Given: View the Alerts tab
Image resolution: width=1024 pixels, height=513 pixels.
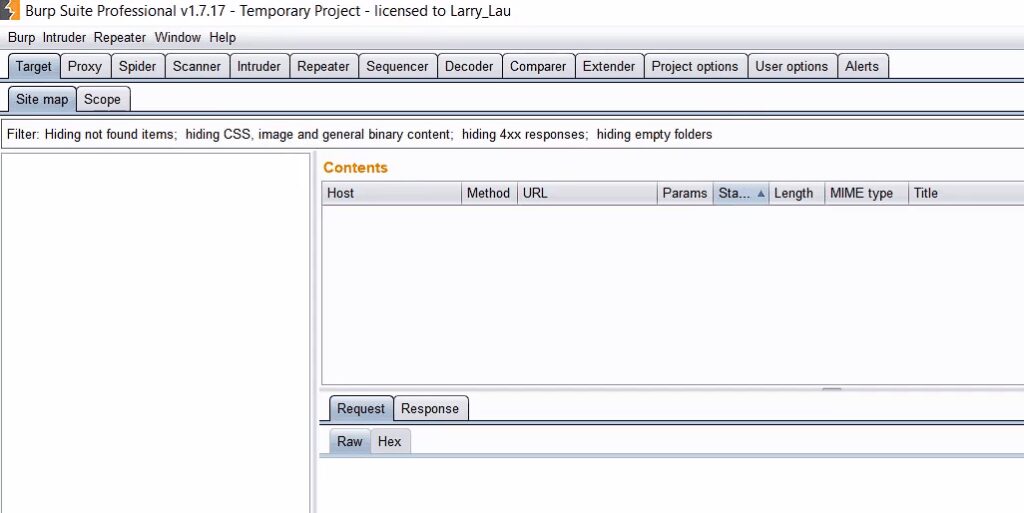Looking at the screenshot, I should [x=862, y=67].
